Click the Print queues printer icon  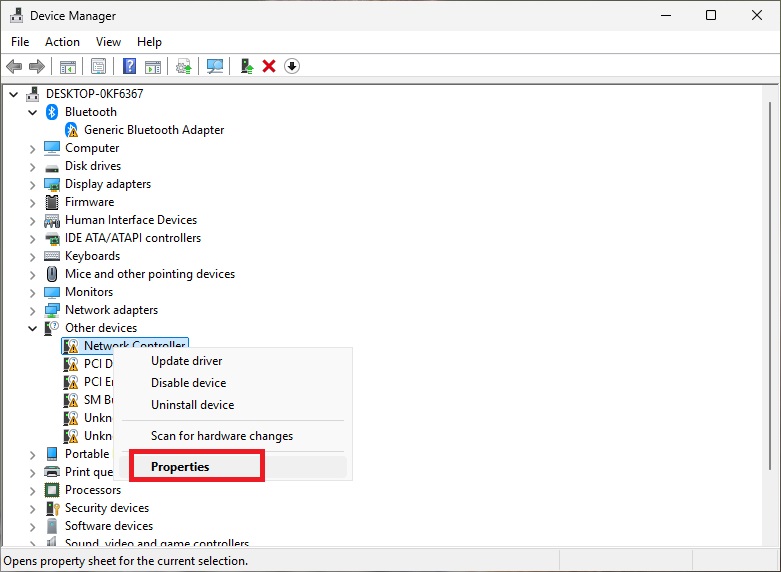pos(52,471)
